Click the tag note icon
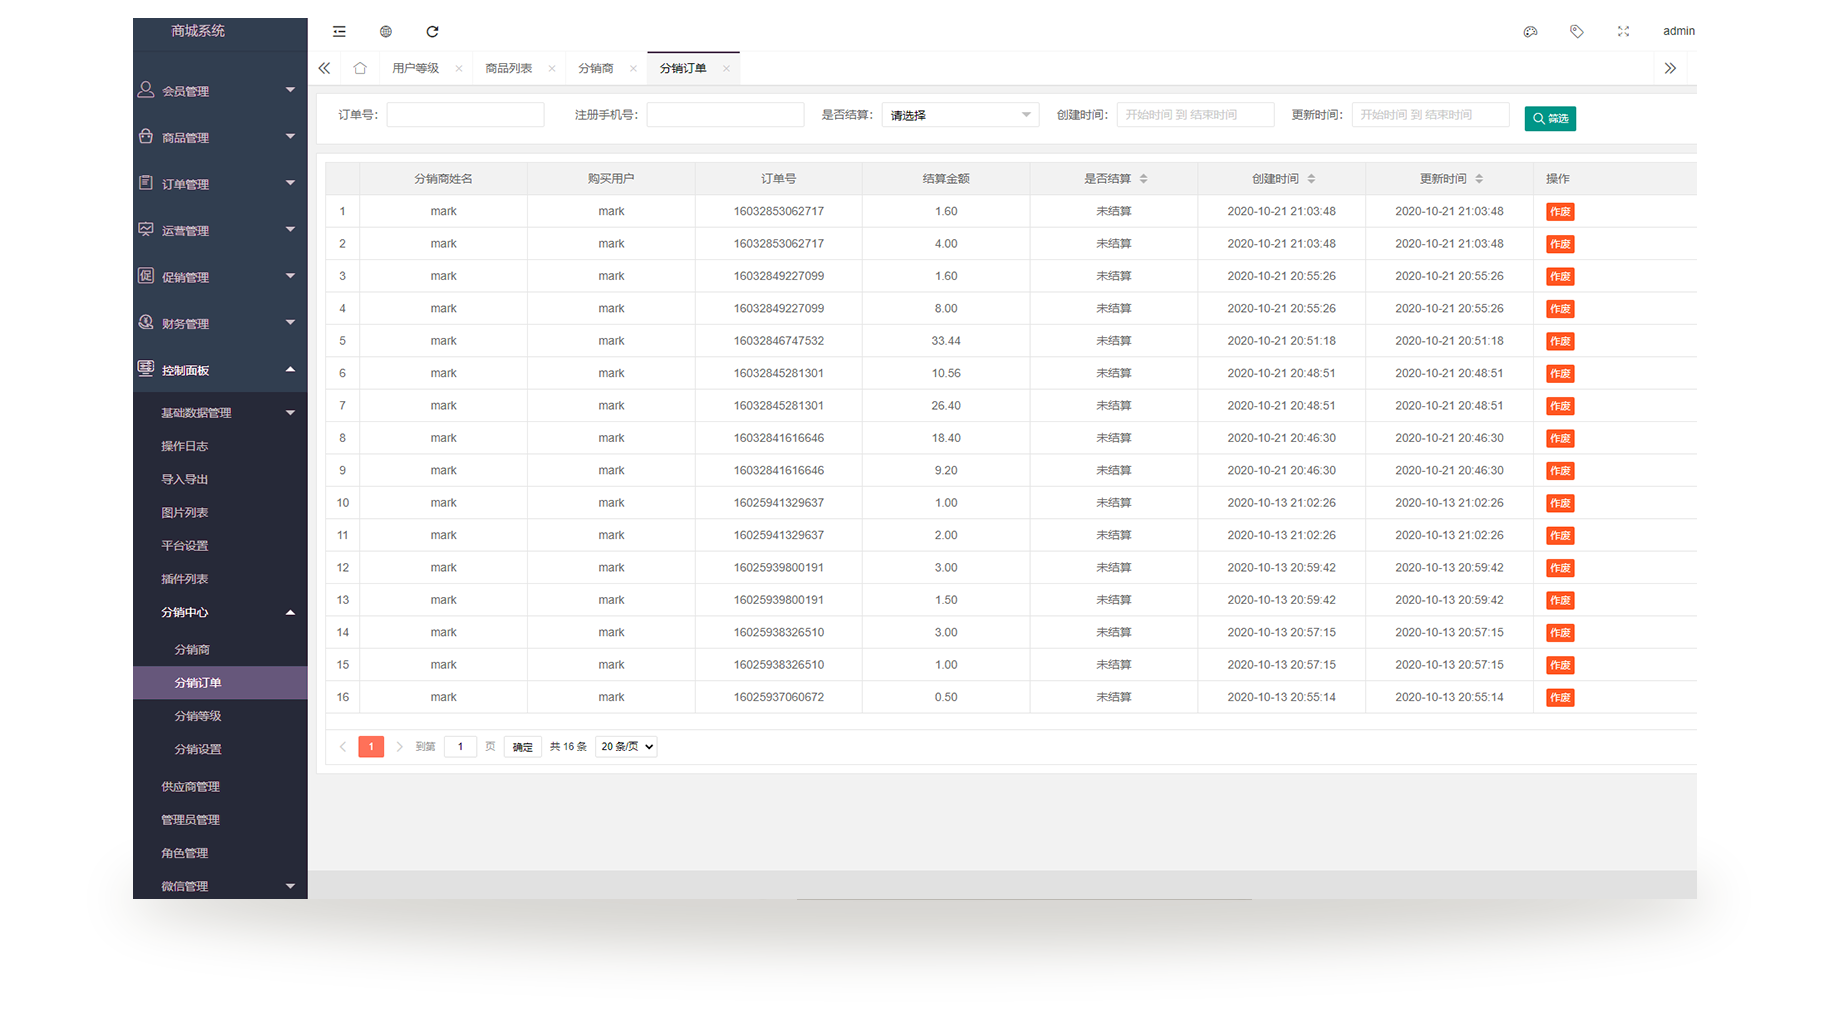Image resolution: width=1838 pixels, height=1030 pixels. 1577,31
